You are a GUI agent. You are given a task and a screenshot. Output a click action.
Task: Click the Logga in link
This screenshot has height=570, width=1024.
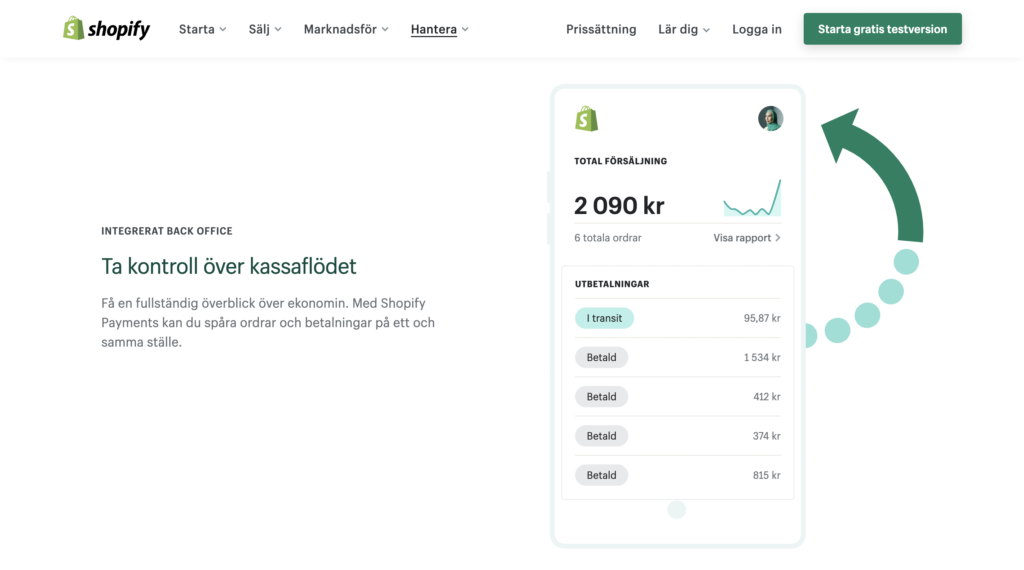point(756,29)
